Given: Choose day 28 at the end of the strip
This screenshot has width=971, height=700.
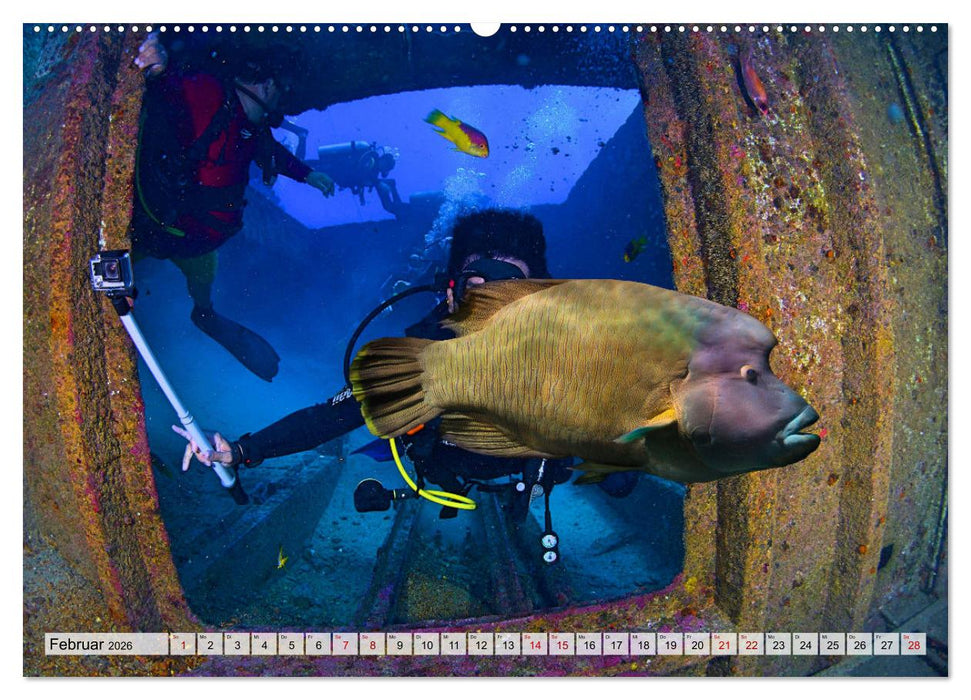Looking at the screenshot, I should [912, 645].
